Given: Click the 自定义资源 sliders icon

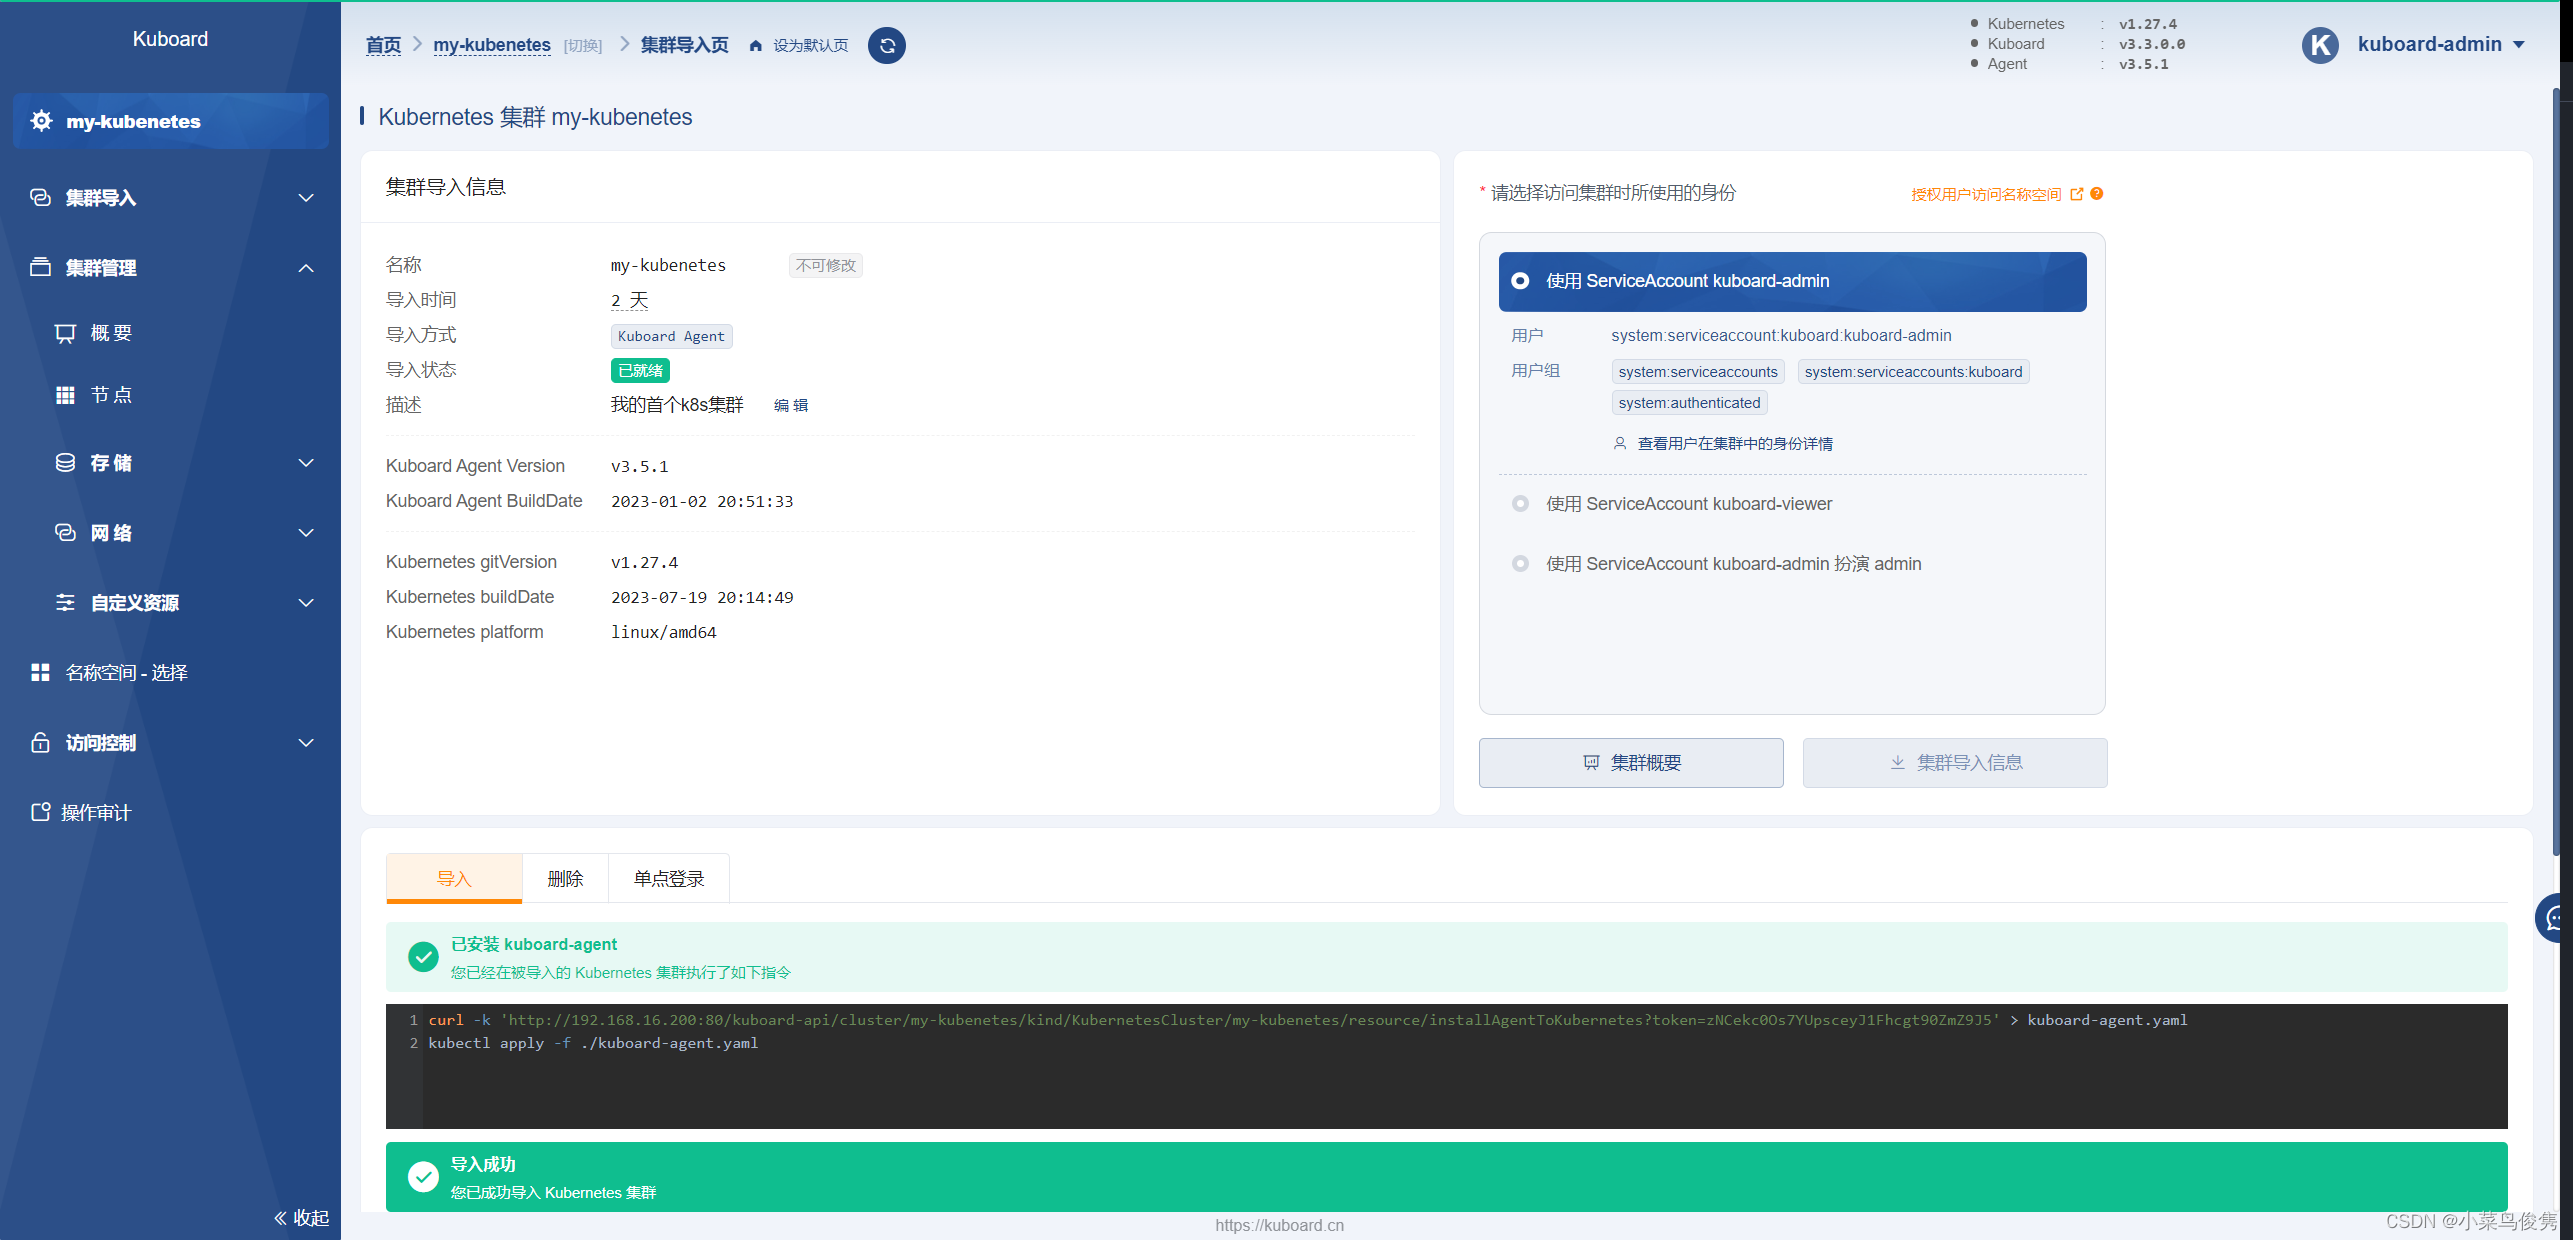Looking at the screenshot, I should point(65,603).
